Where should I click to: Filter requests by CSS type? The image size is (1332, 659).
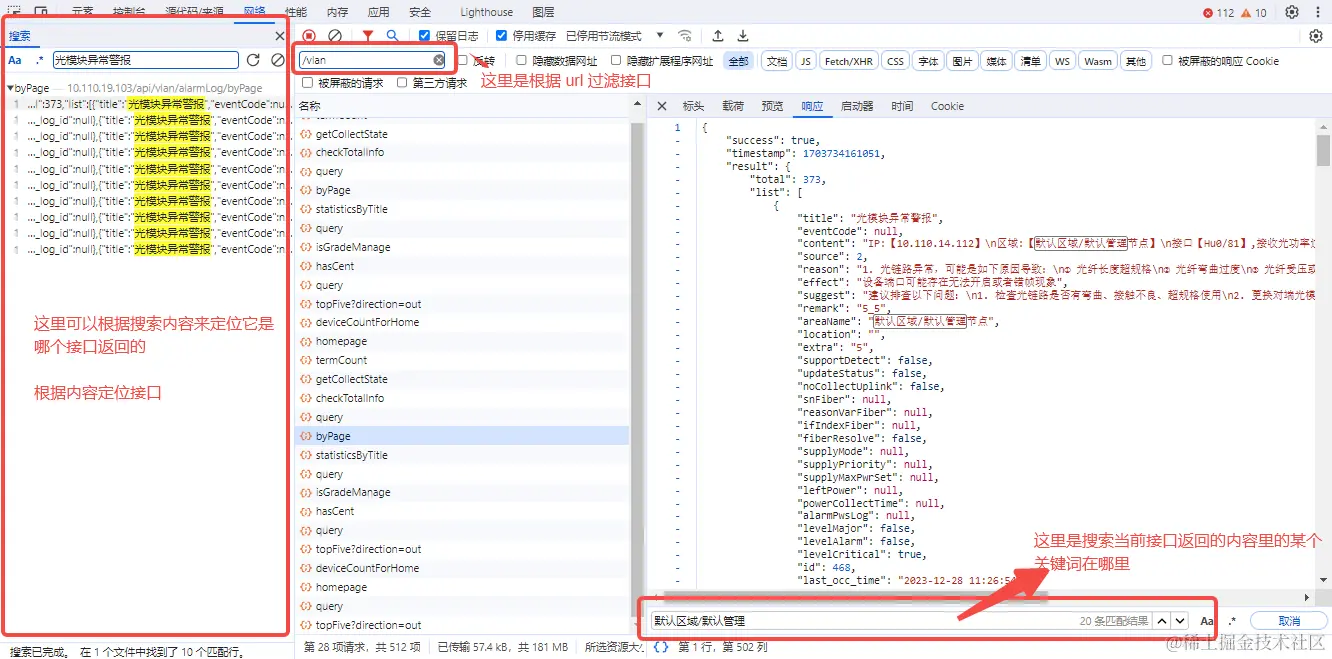(x=895, y=61)
